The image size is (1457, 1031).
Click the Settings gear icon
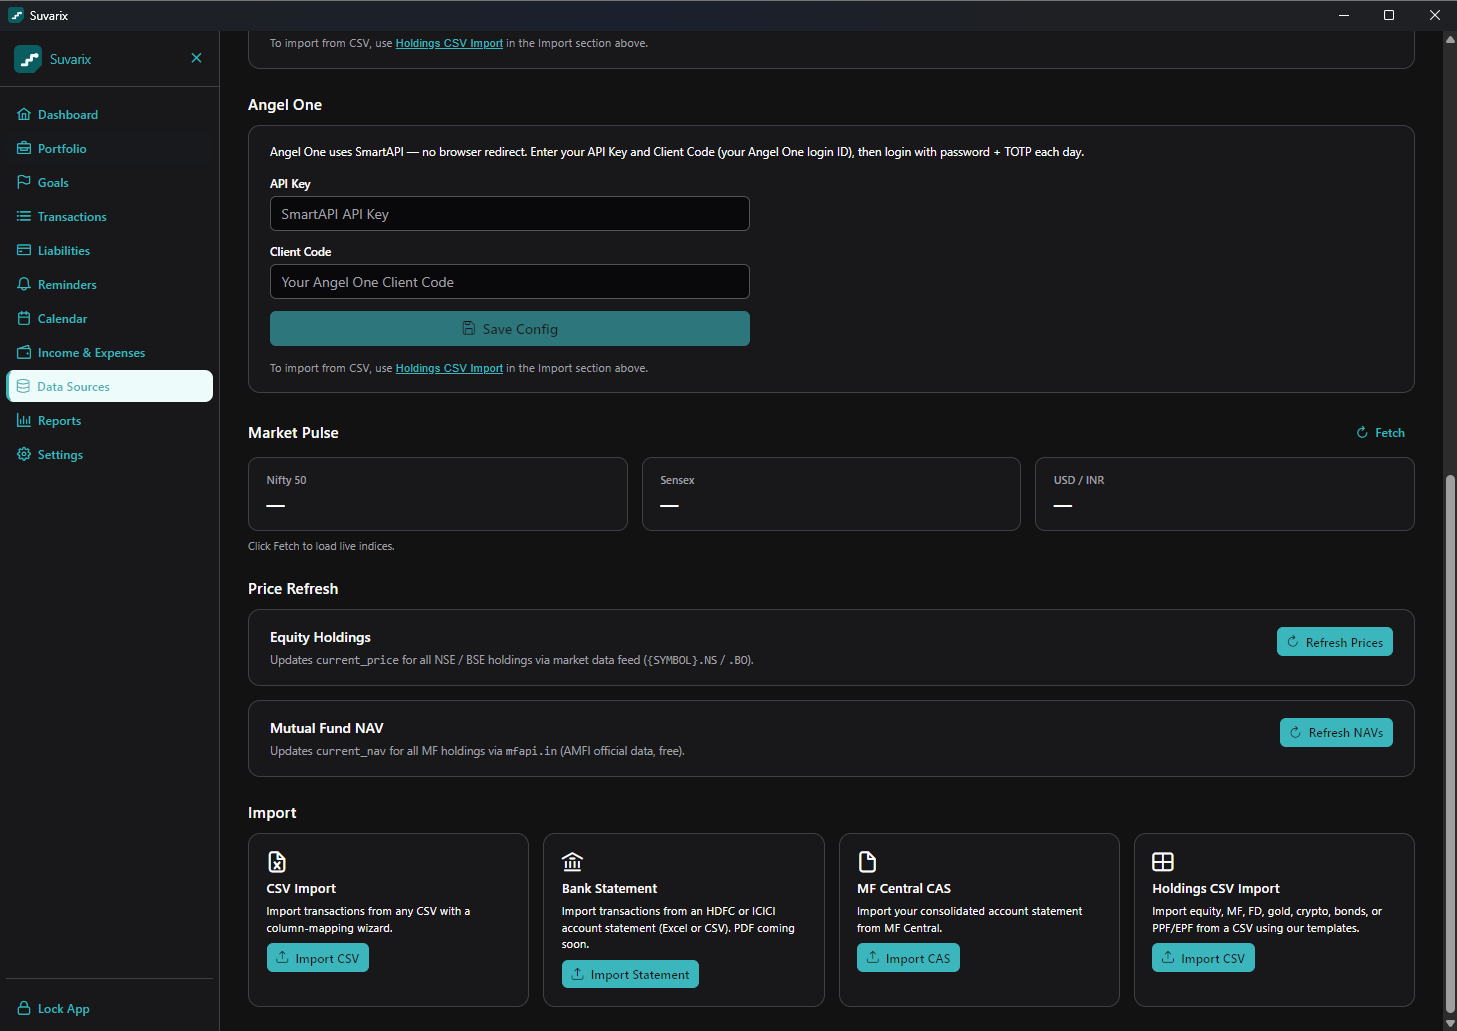click(x=24, y=454)
